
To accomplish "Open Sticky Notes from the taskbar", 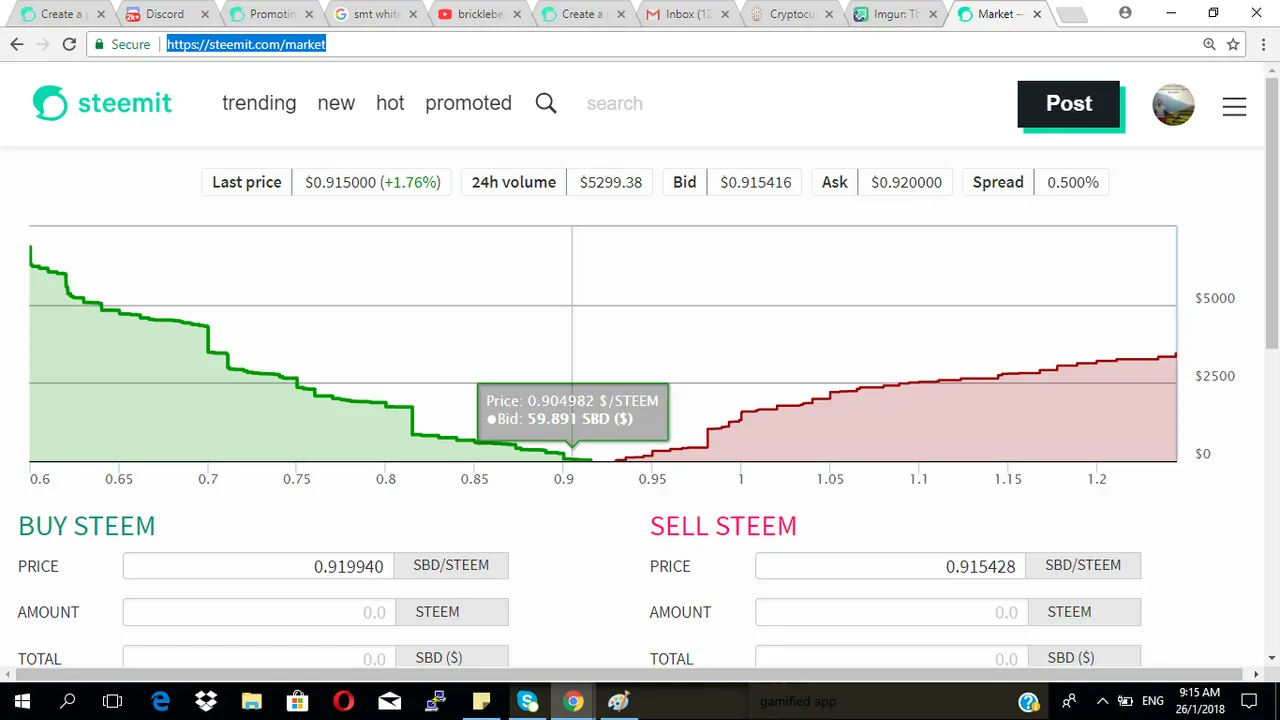I will click(x=481, y=701).
